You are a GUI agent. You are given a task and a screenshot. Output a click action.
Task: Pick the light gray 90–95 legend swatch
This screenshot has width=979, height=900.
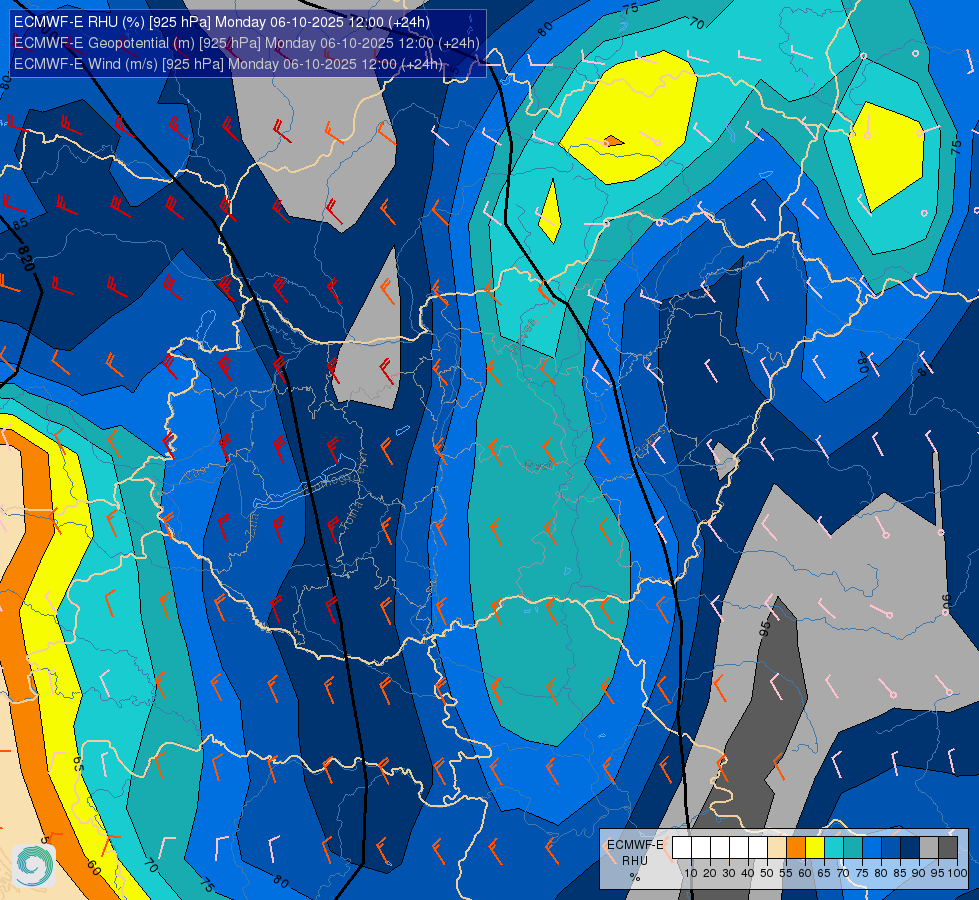tap(929, 847)
